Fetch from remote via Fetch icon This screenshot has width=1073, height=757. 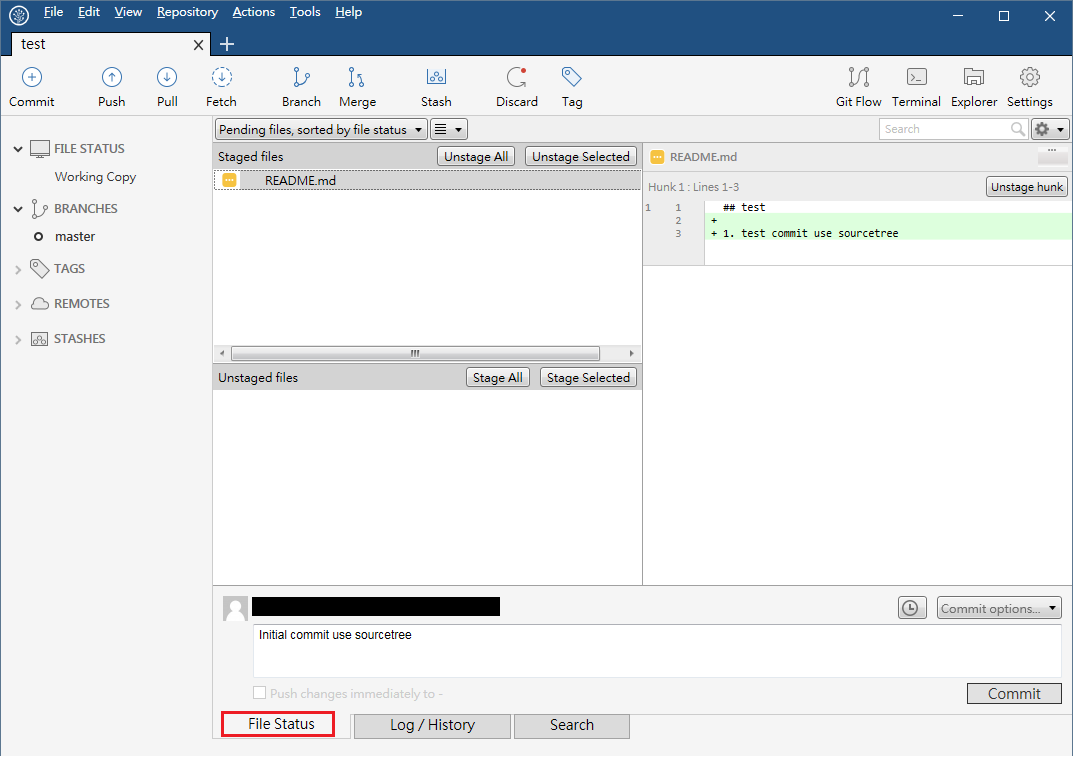tap(221, 78)
